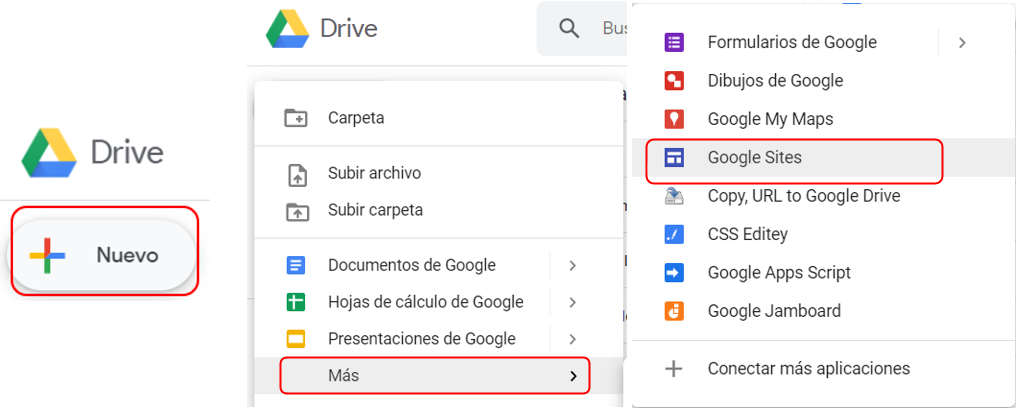This screenshot has height=410, width=1021.
Task: Click the search magnifier icon
Action: (569, 29)
